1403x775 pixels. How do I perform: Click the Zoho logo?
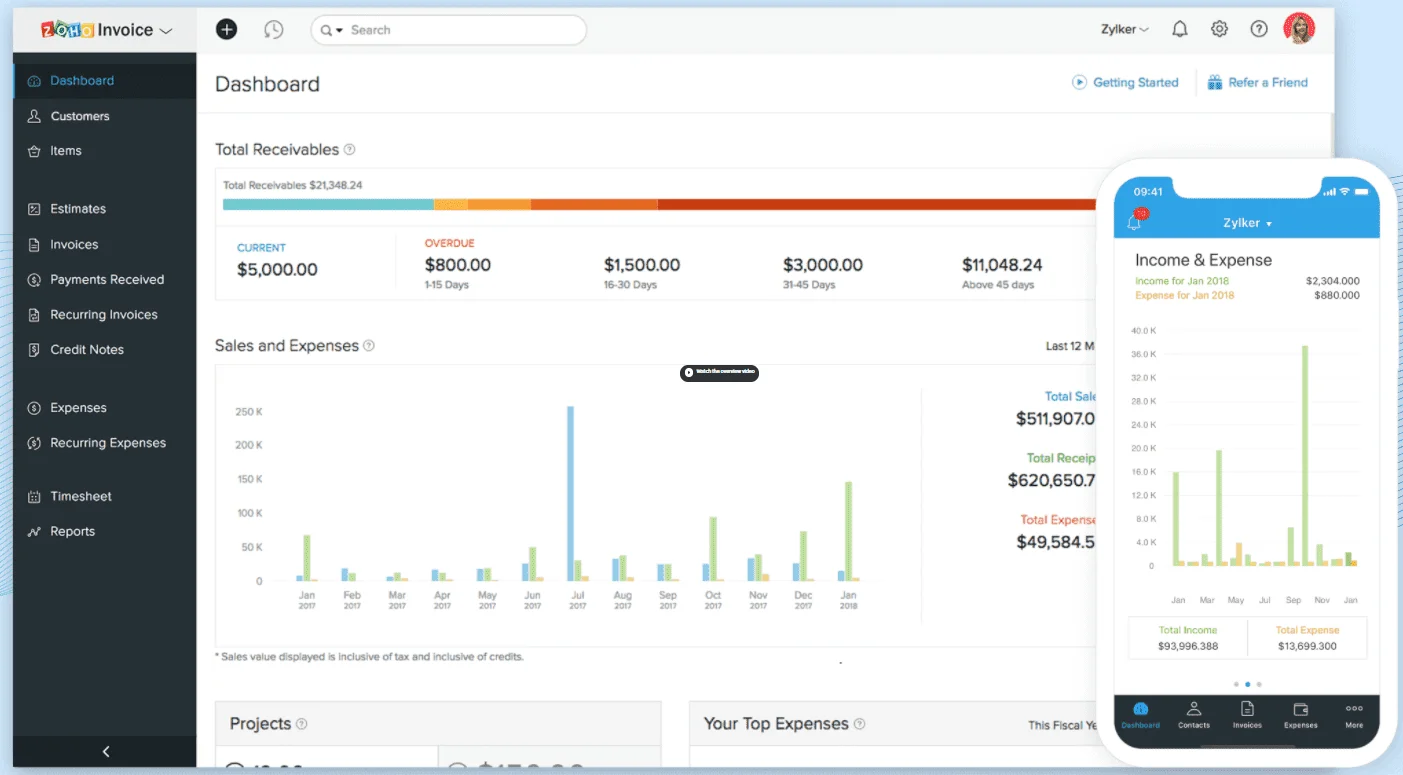click(x=67, y=30)
